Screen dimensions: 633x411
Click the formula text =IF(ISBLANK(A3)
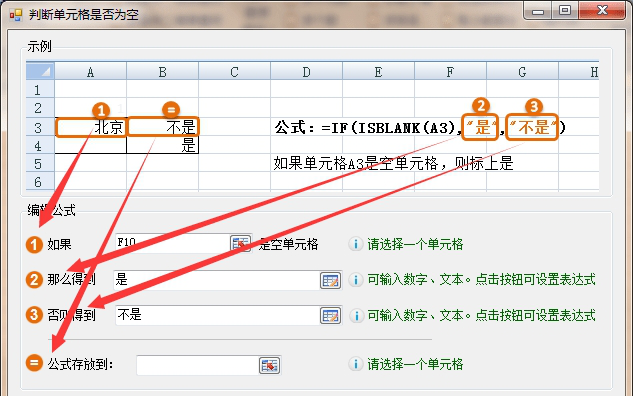(x=390, y=128)
